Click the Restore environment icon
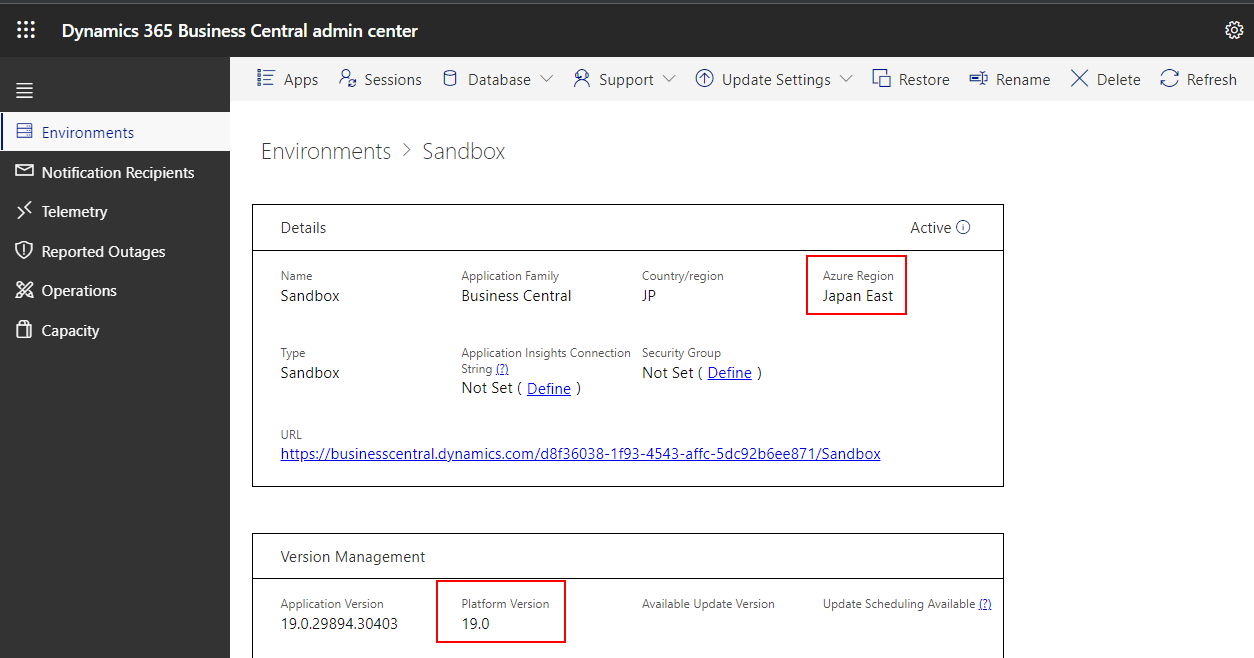 point(911,79)
